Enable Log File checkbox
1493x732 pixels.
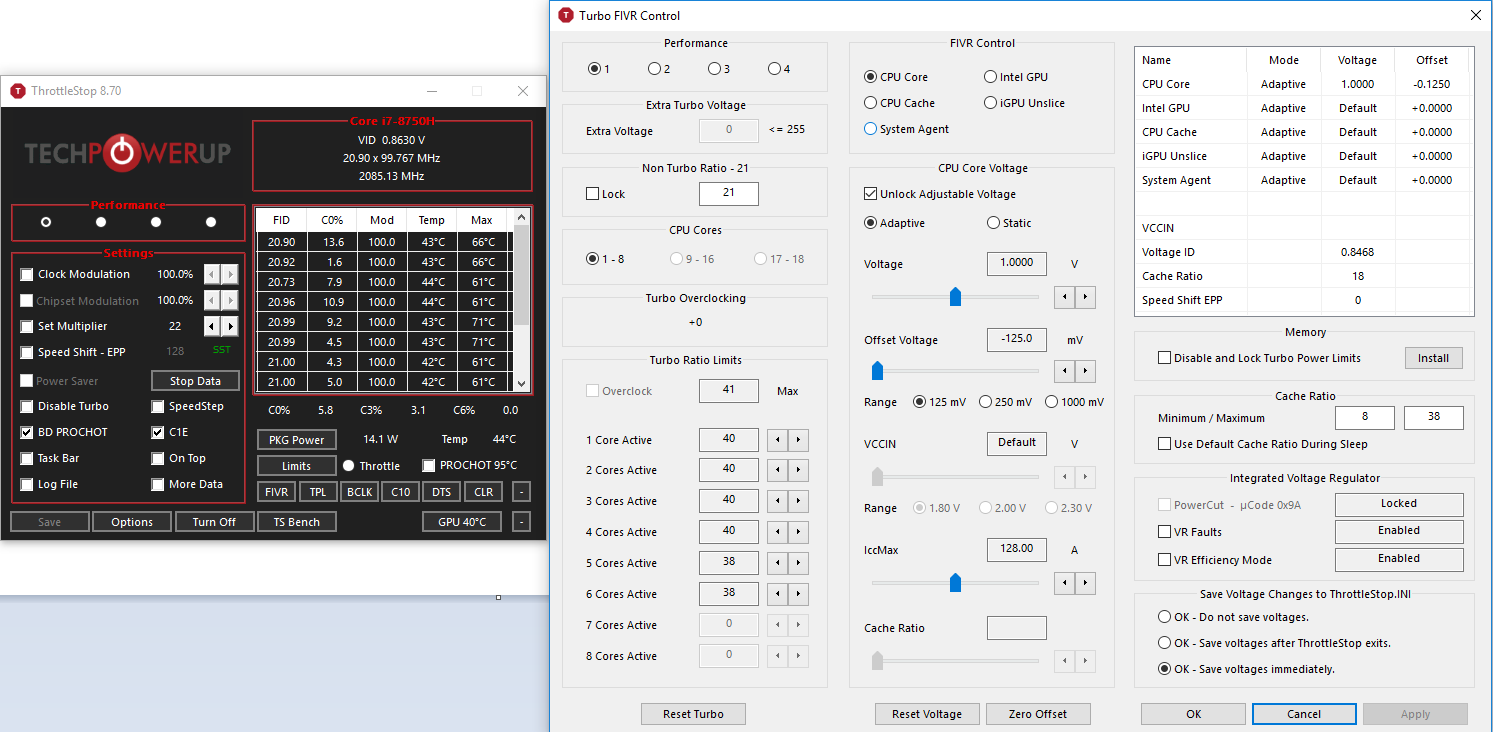(x=27, y=484)
